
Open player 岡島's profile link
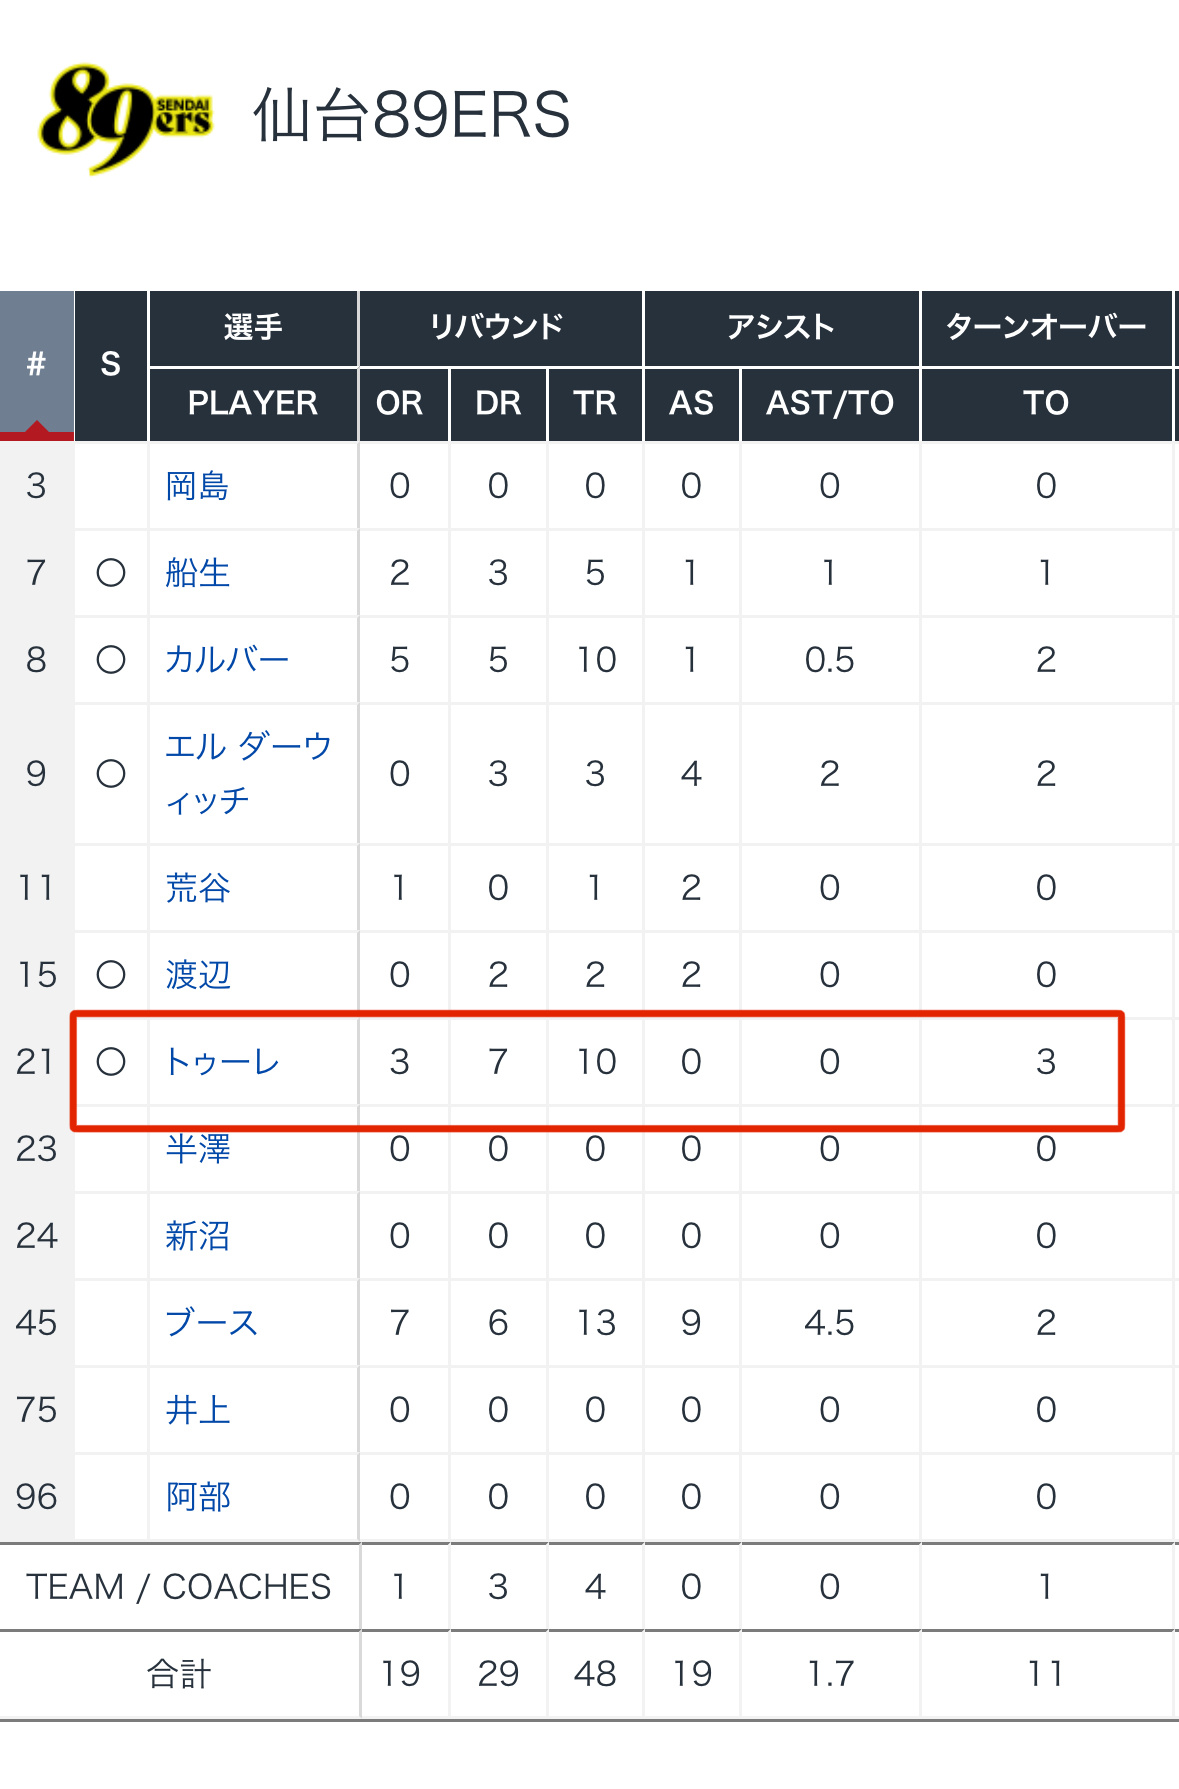(x=197, y=486)
